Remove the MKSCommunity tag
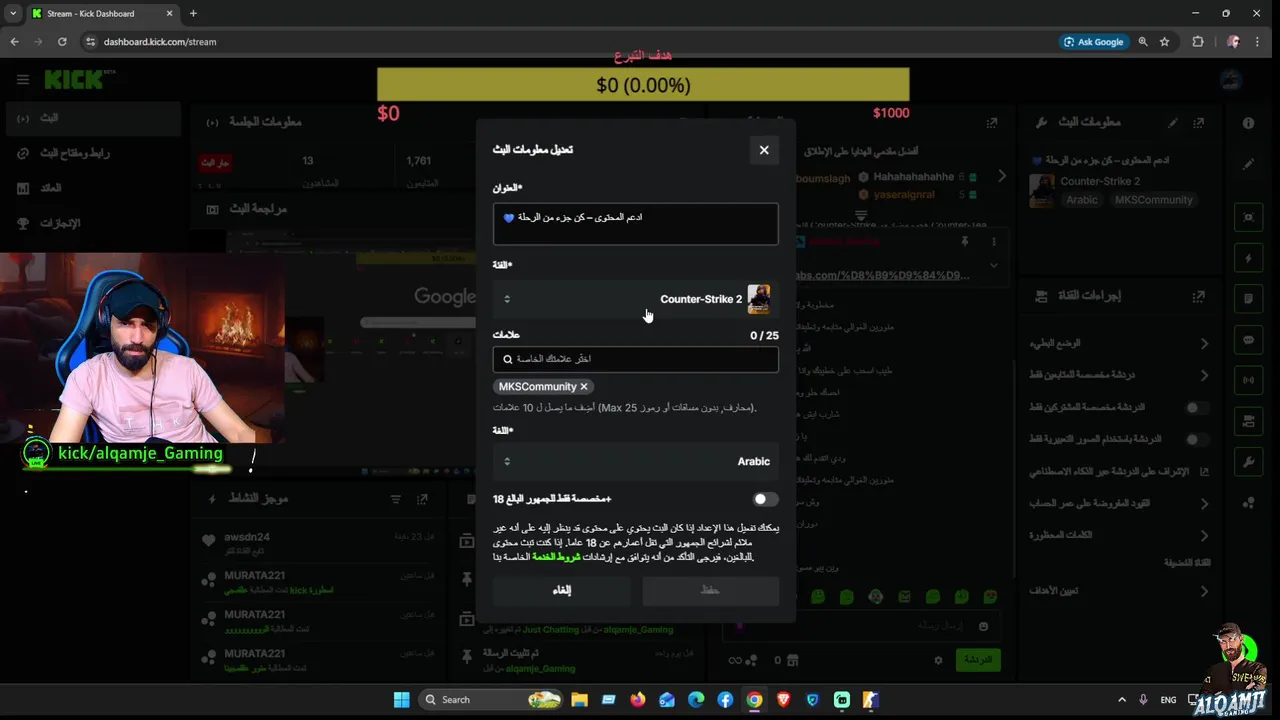 [x=584, y=387]
